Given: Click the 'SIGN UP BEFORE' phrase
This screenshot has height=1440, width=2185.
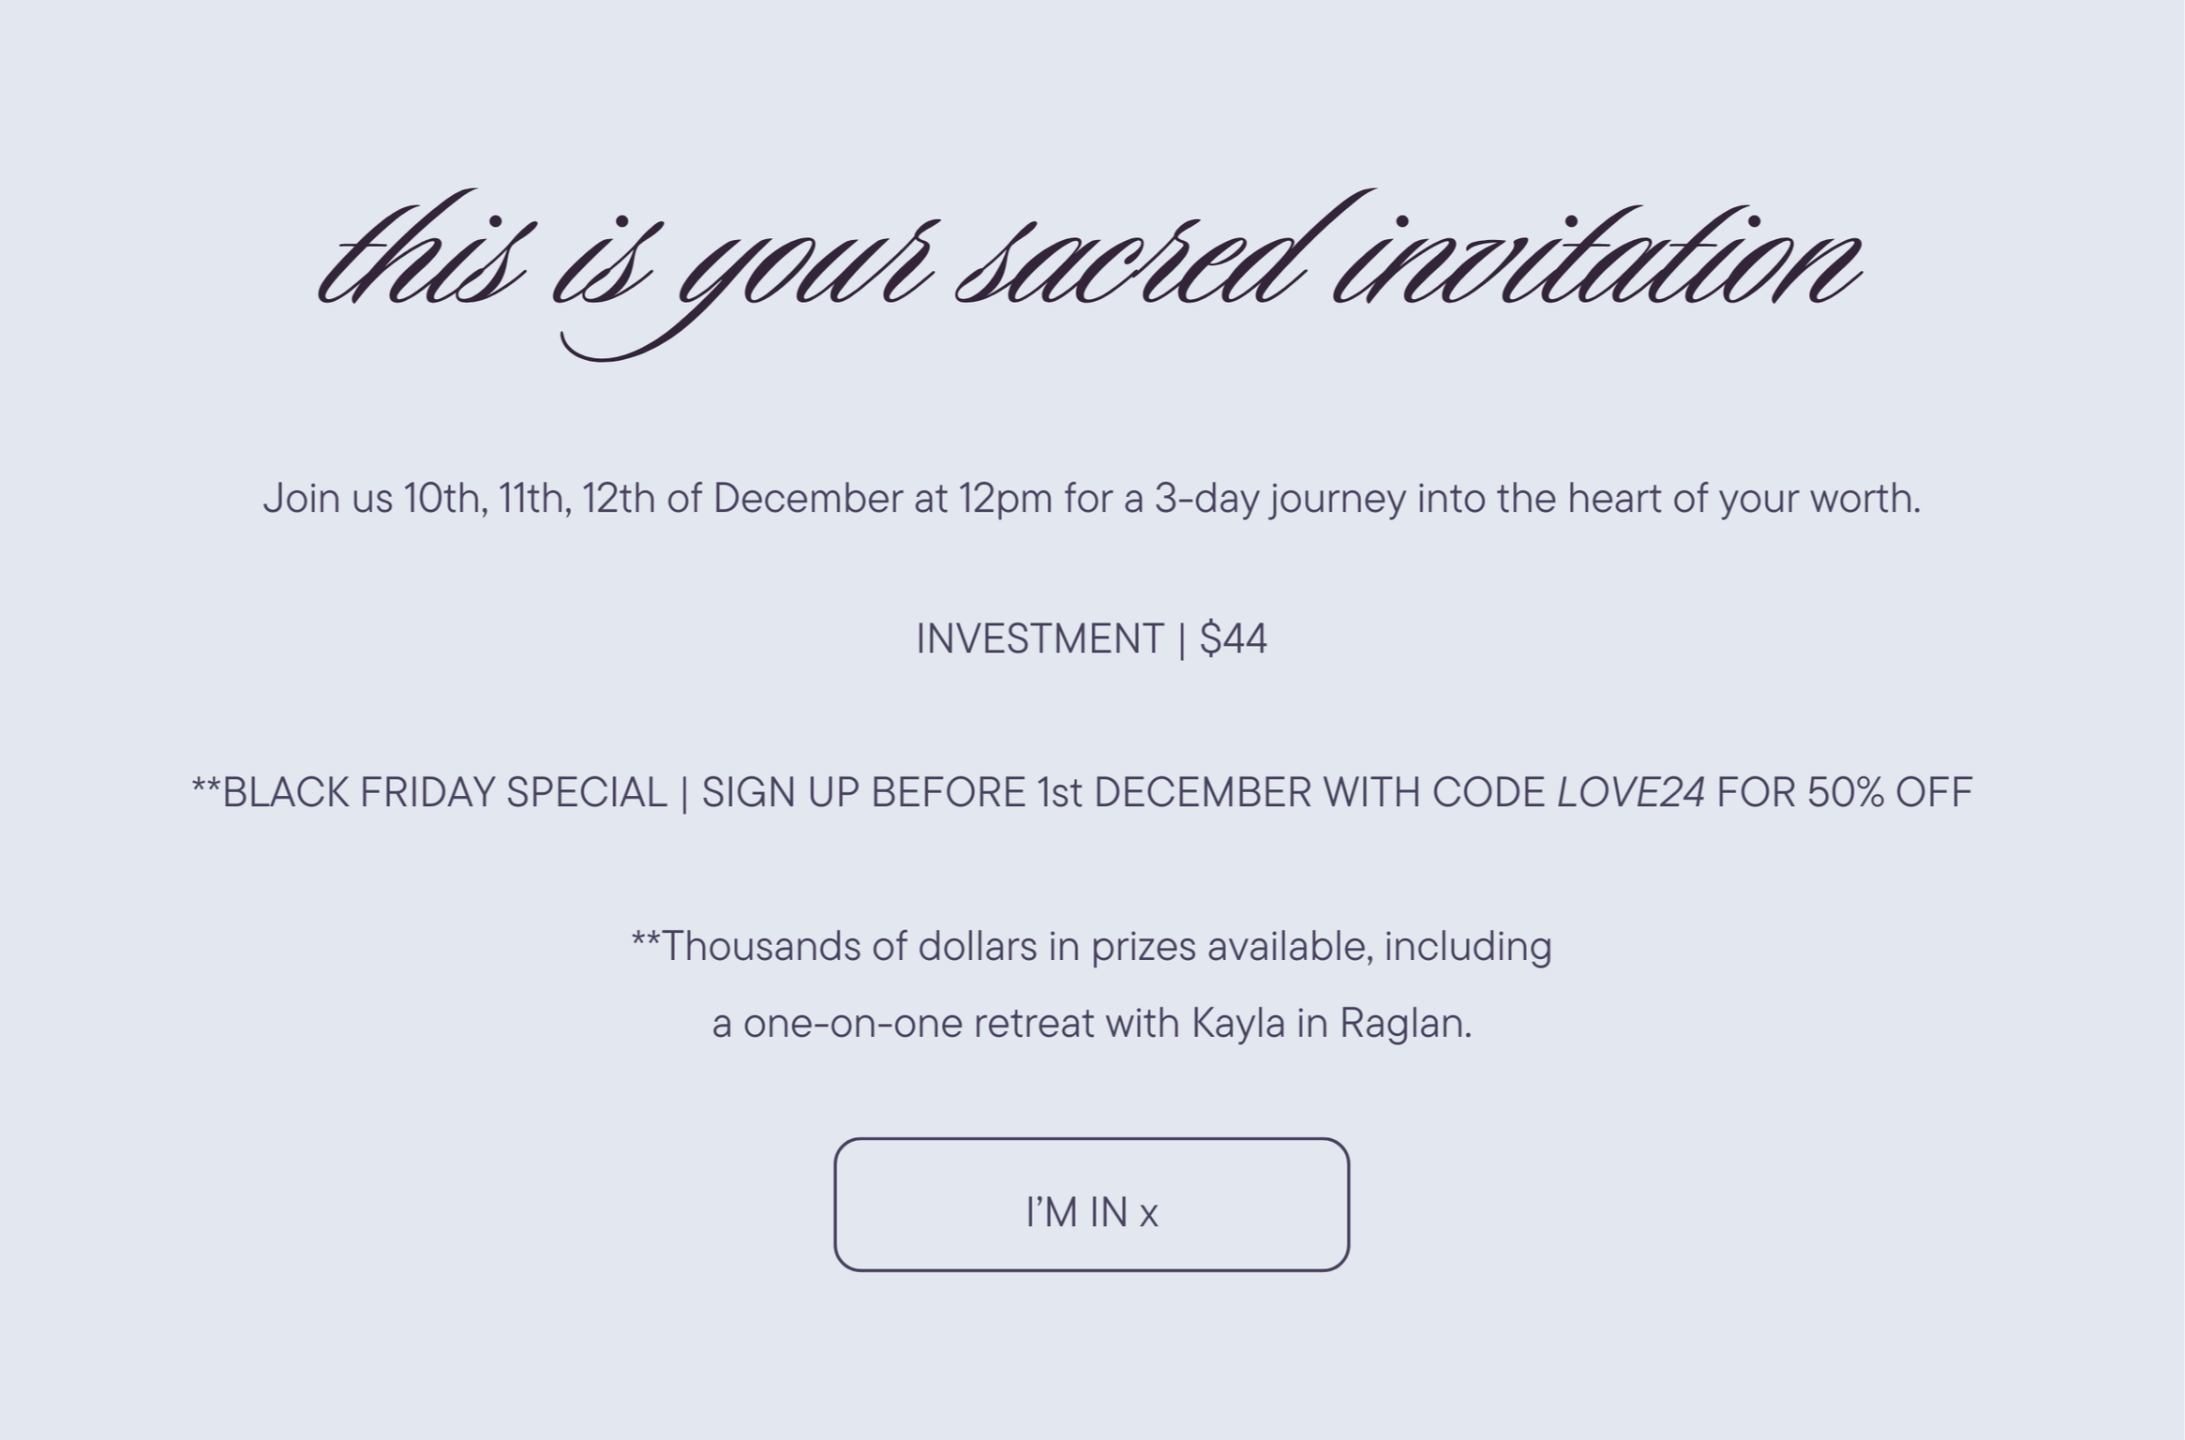Looking at the screenshot, I should (x=863, y=793).
